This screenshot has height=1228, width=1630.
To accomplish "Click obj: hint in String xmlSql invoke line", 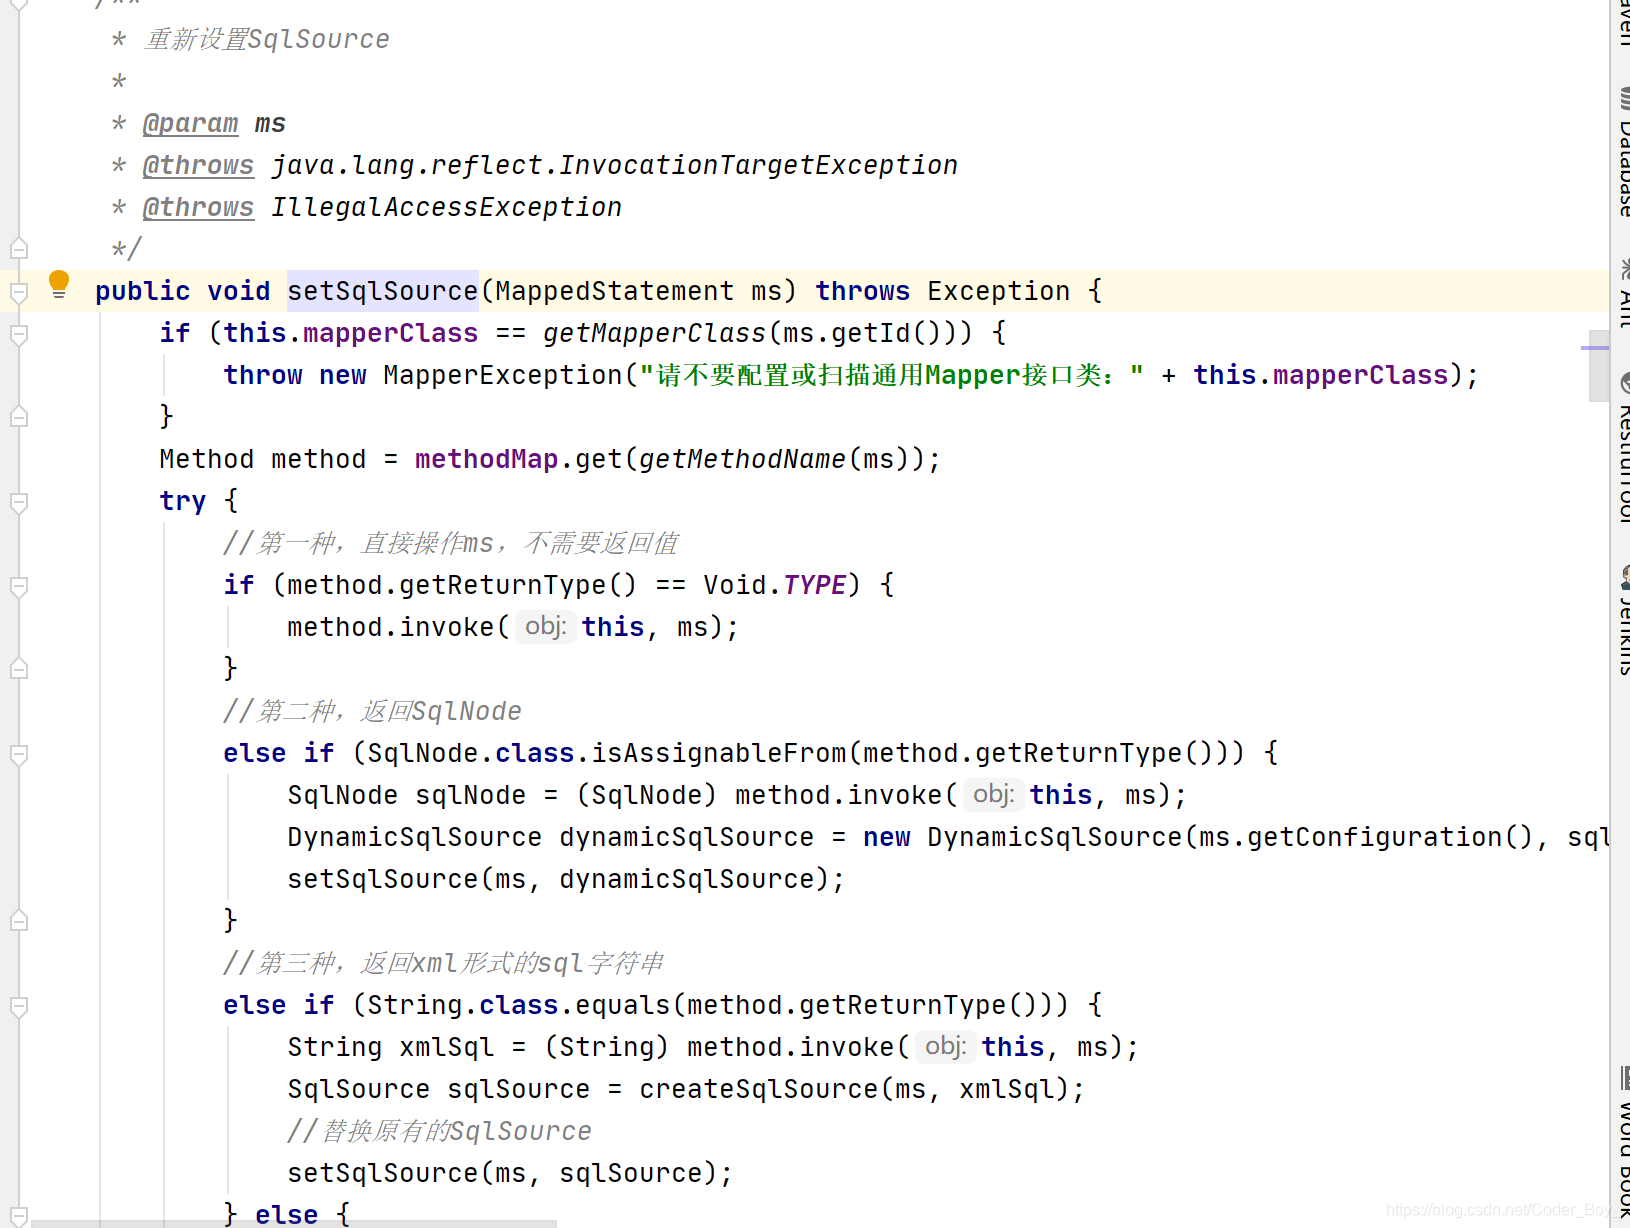I will coord(946,1047).
